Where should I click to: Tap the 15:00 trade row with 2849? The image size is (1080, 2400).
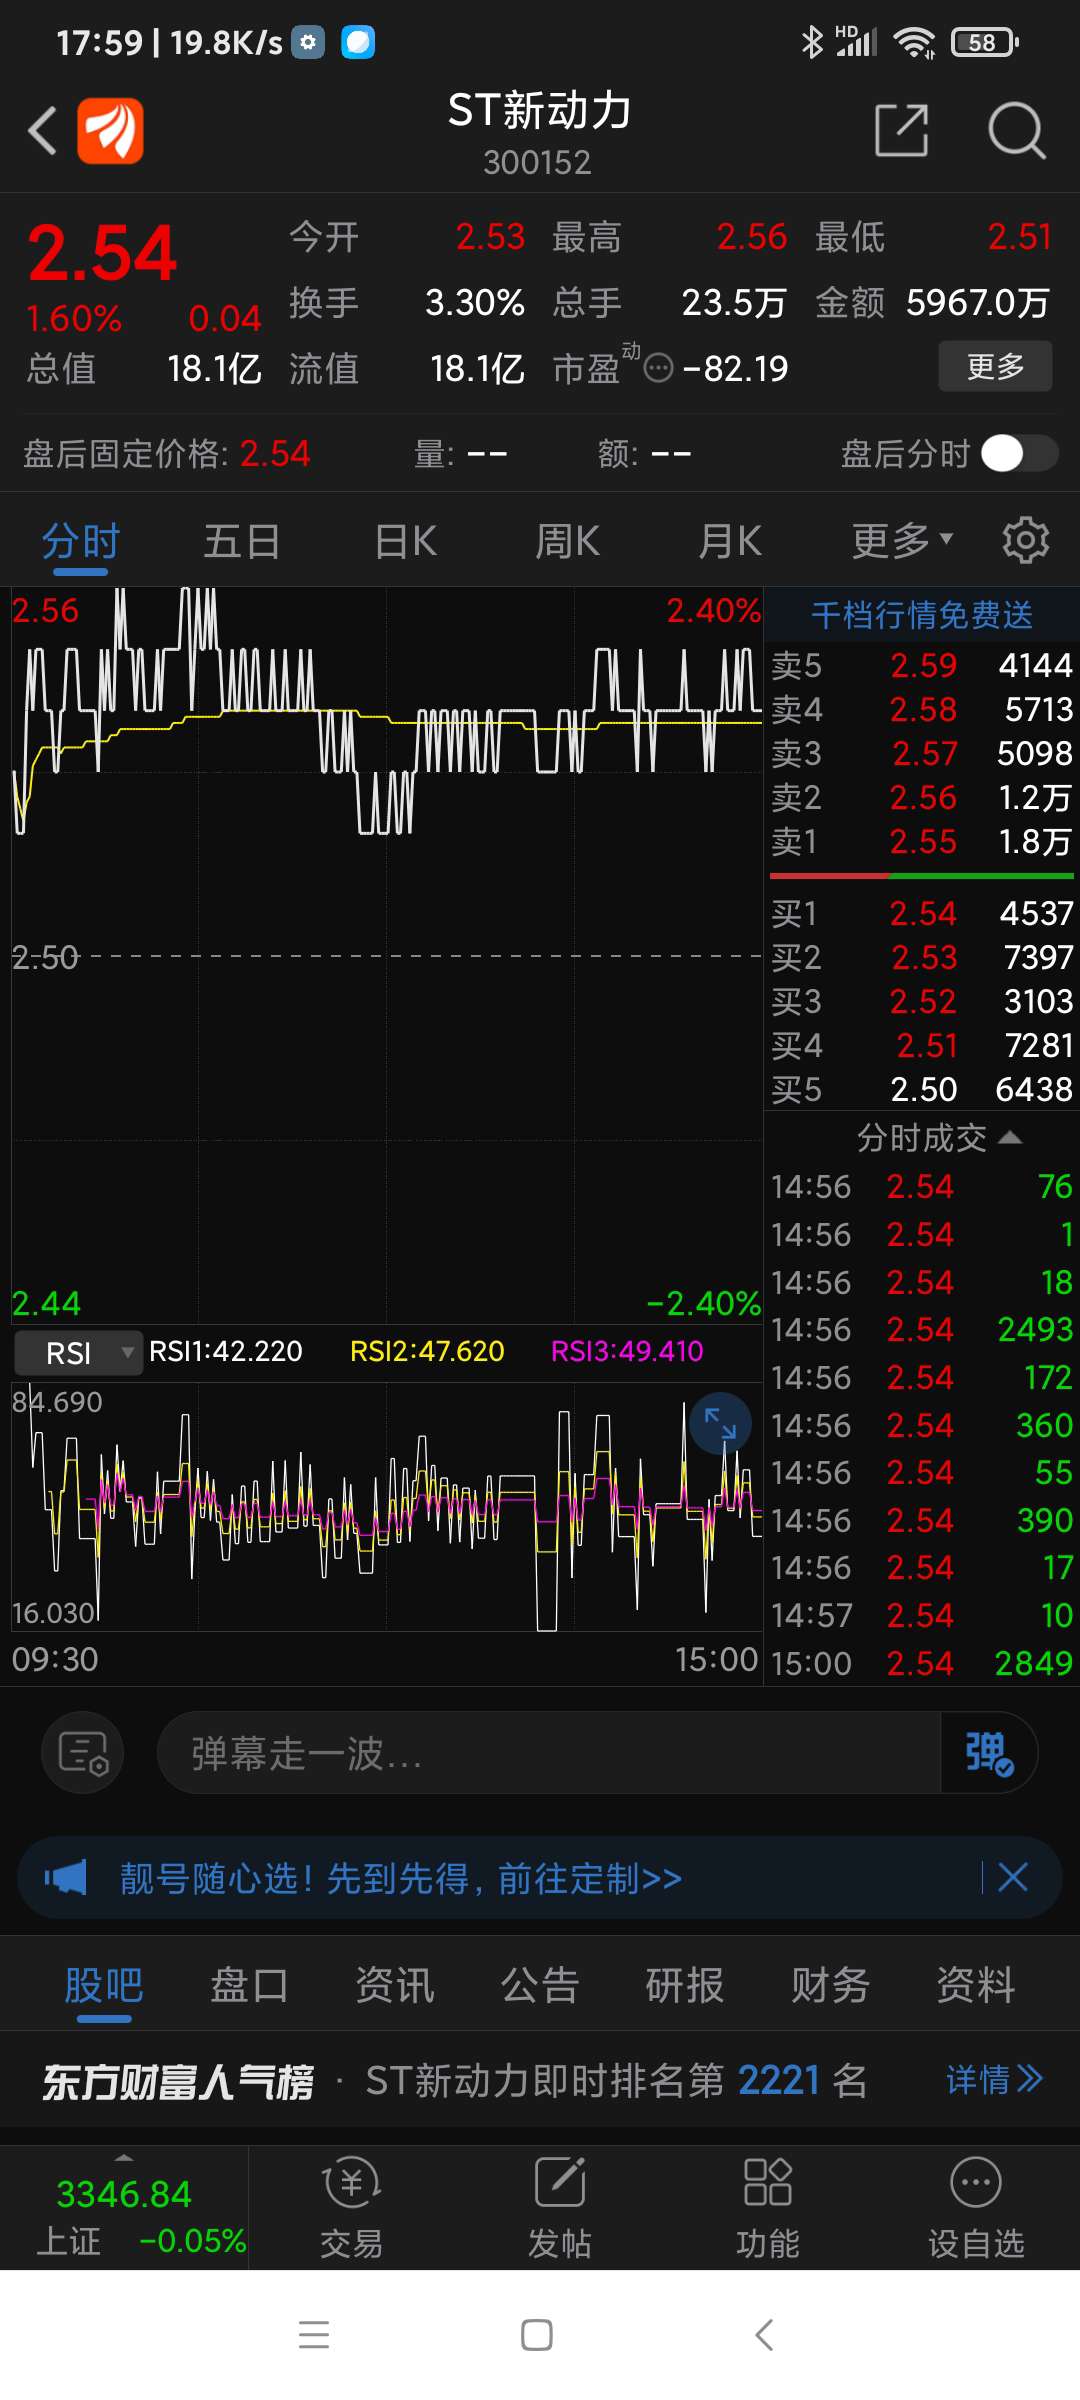pyautogui.click(x=922, y=1663)
